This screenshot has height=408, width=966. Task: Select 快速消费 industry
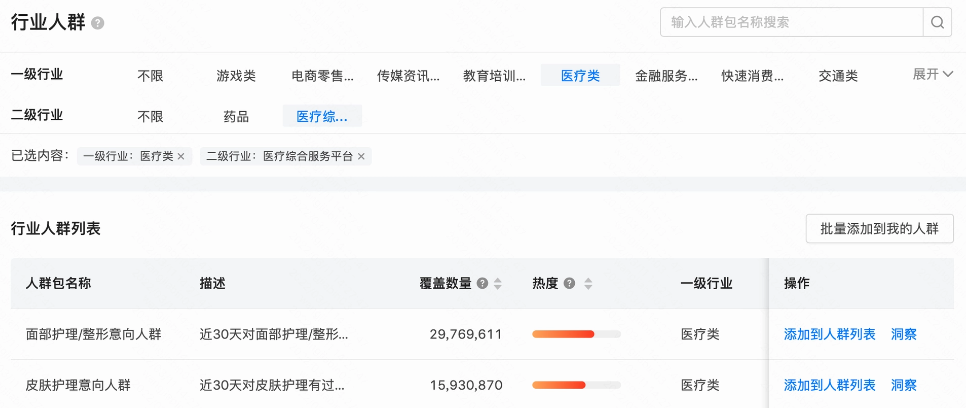(753, 76)
